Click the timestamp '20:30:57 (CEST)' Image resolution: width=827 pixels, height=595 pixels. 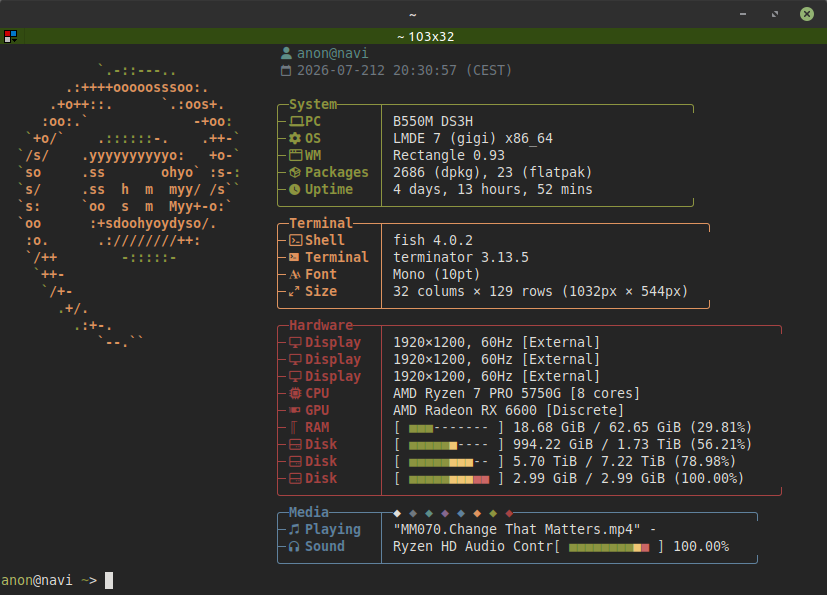pyautogui.click(x=453, y=71)
